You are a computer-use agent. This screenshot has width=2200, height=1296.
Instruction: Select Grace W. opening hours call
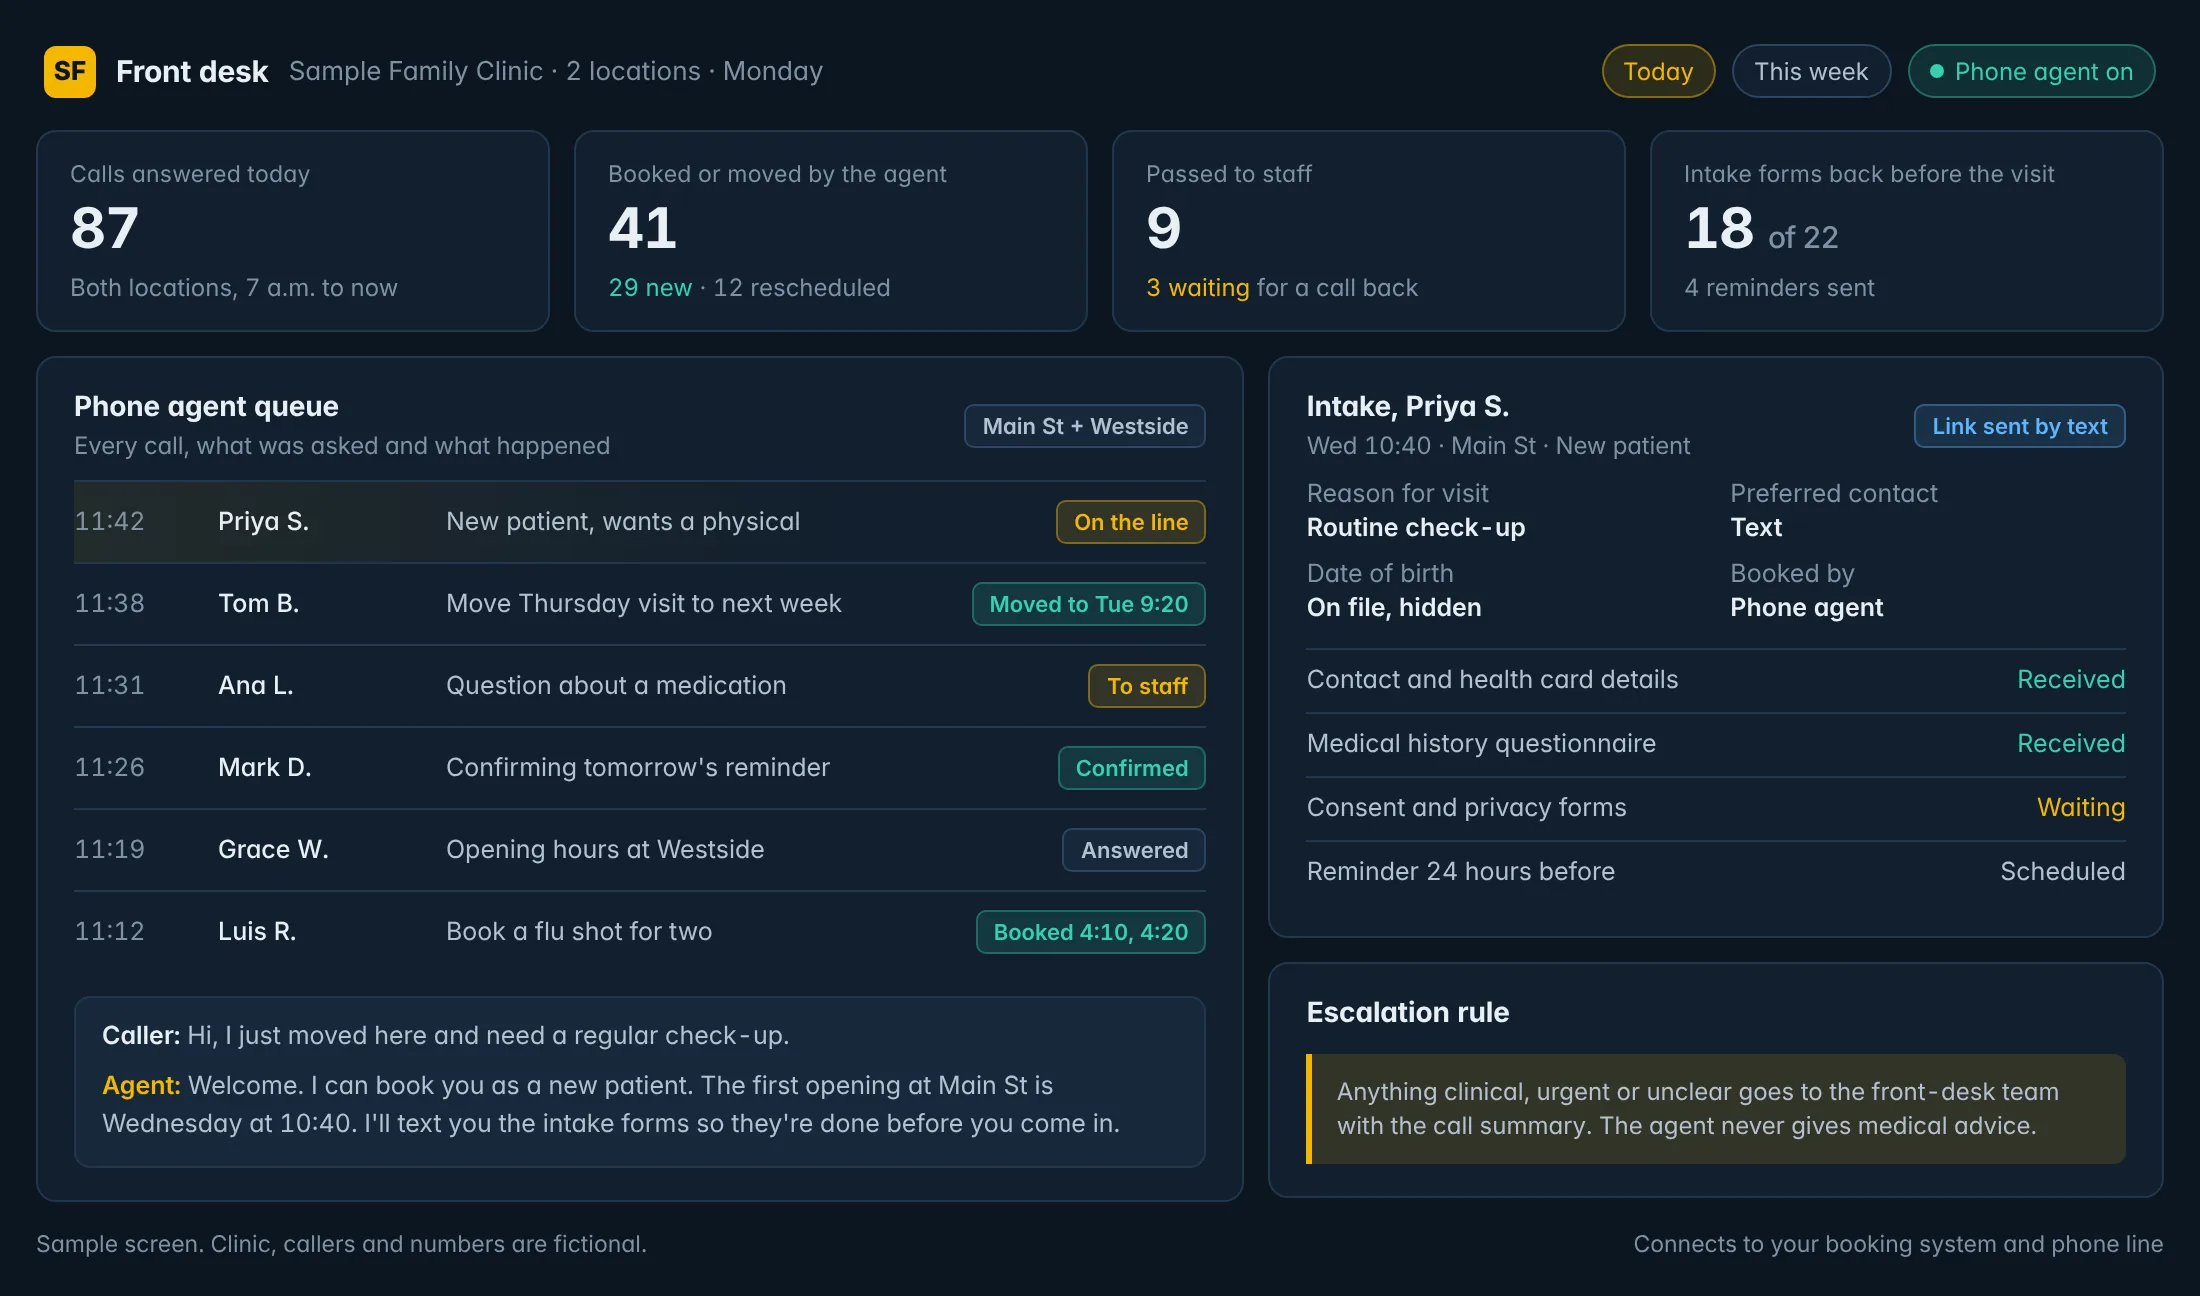(x=640, y=850)
